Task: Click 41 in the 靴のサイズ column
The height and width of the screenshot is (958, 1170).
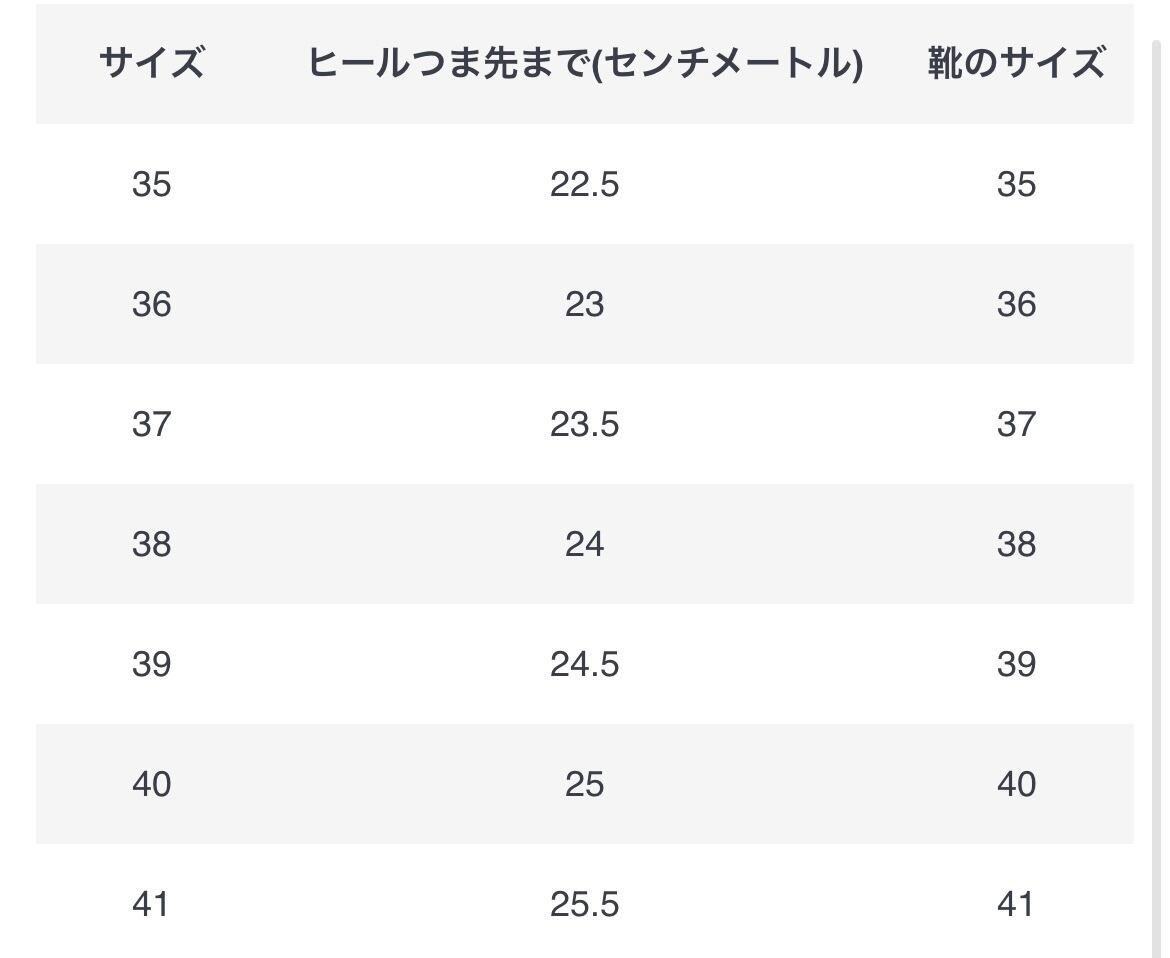Action: point(1016,904)
